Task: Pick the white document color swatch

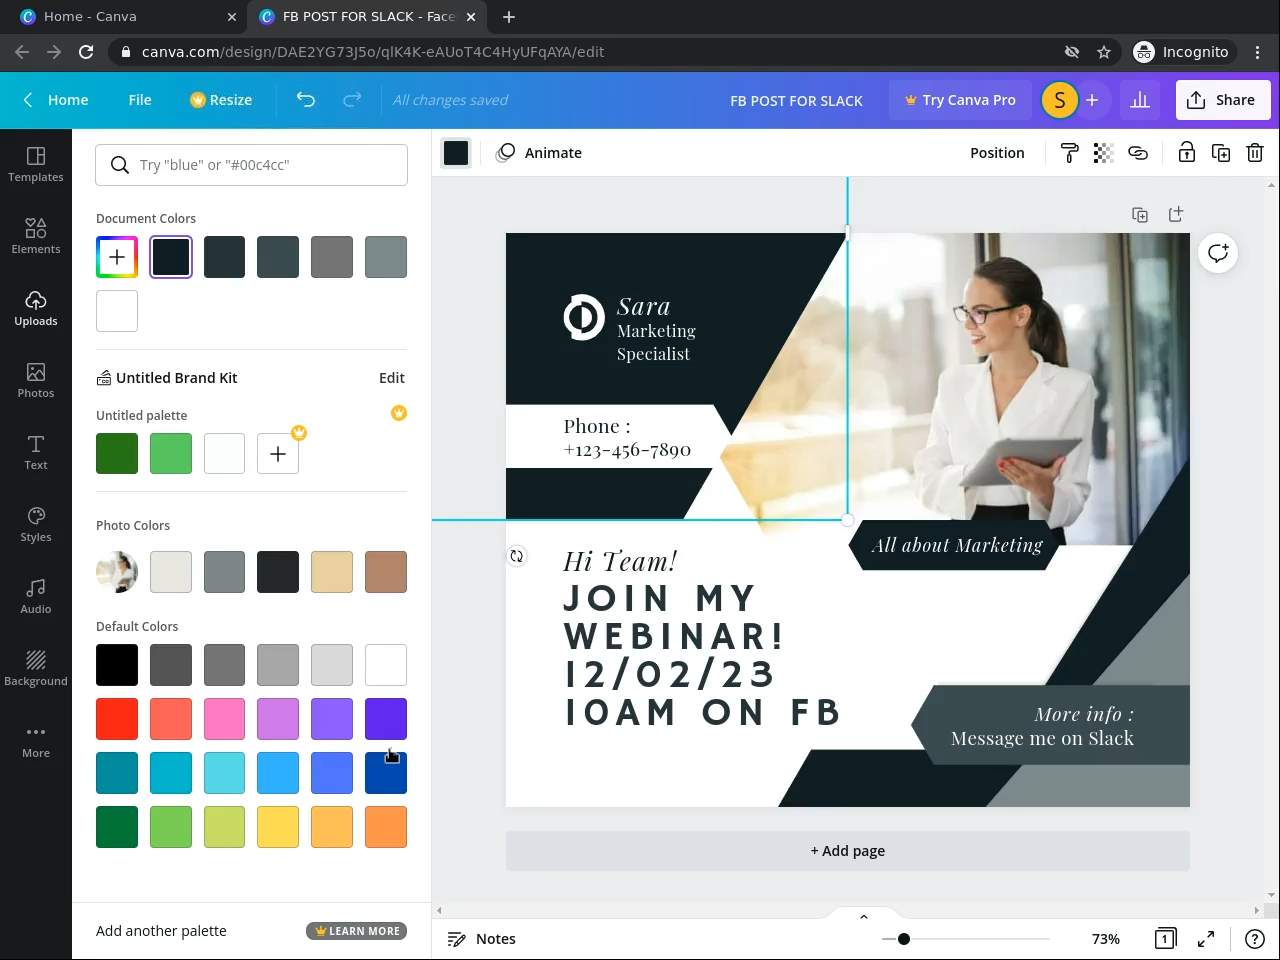Action: [x=117, y=311]
